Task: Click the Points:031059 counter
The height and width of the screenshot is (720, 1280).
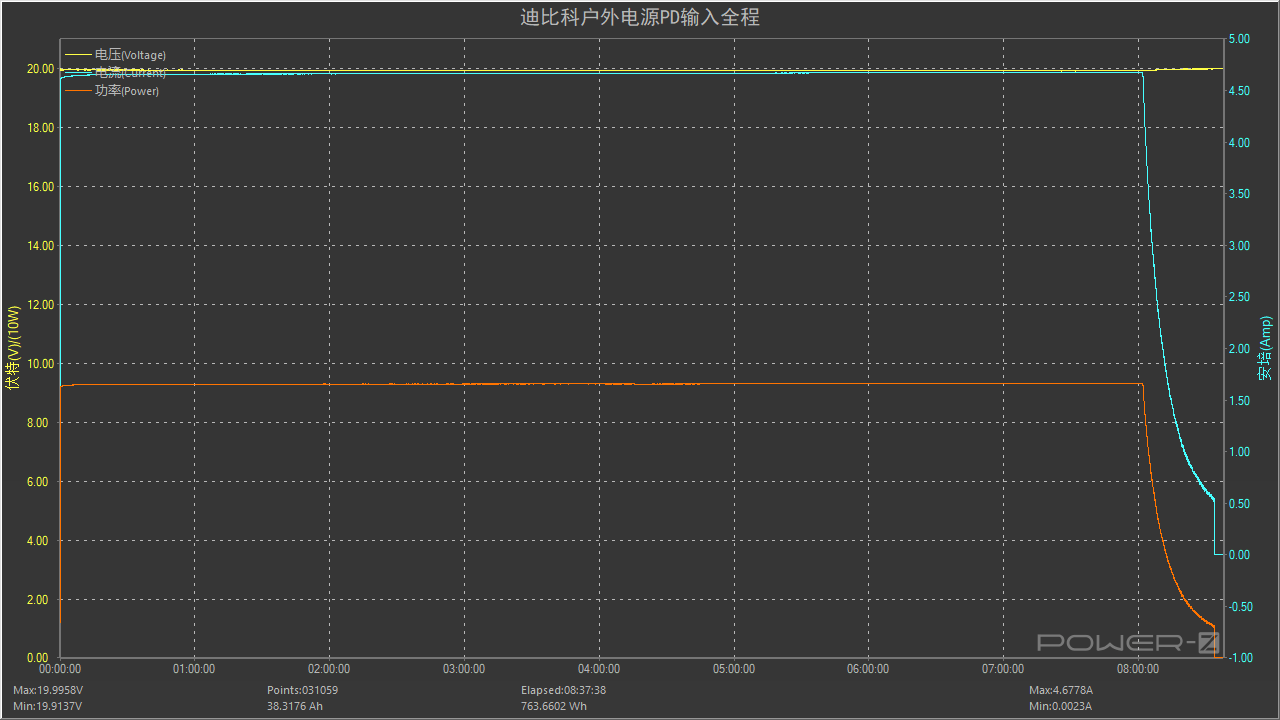Action: pos(302,690)
